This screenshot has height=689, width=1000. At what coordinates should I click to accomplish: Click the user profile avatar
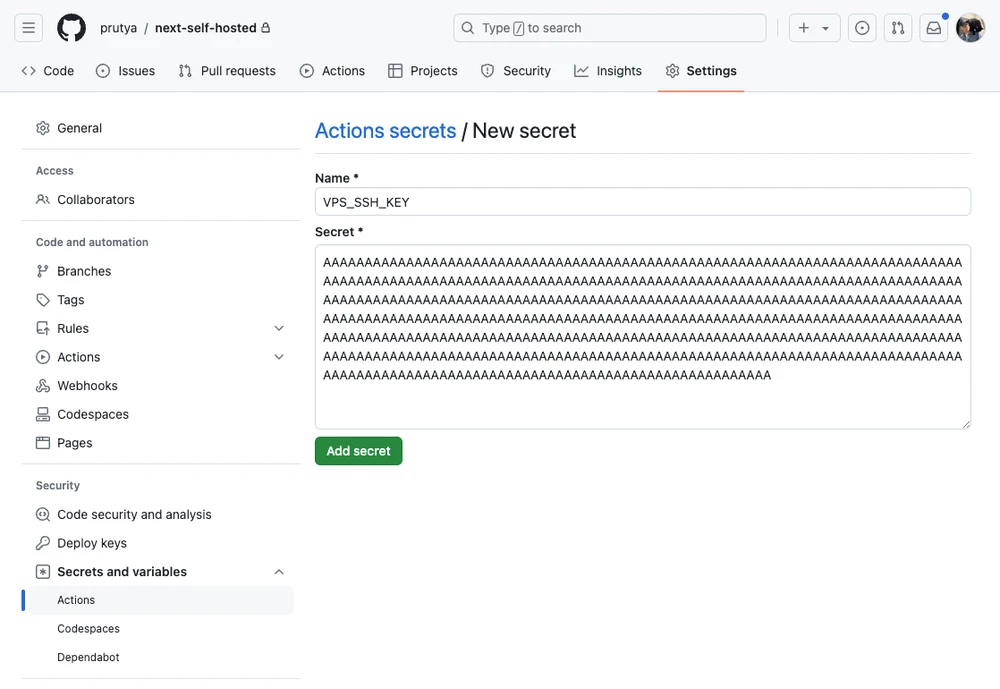(970, 28)
